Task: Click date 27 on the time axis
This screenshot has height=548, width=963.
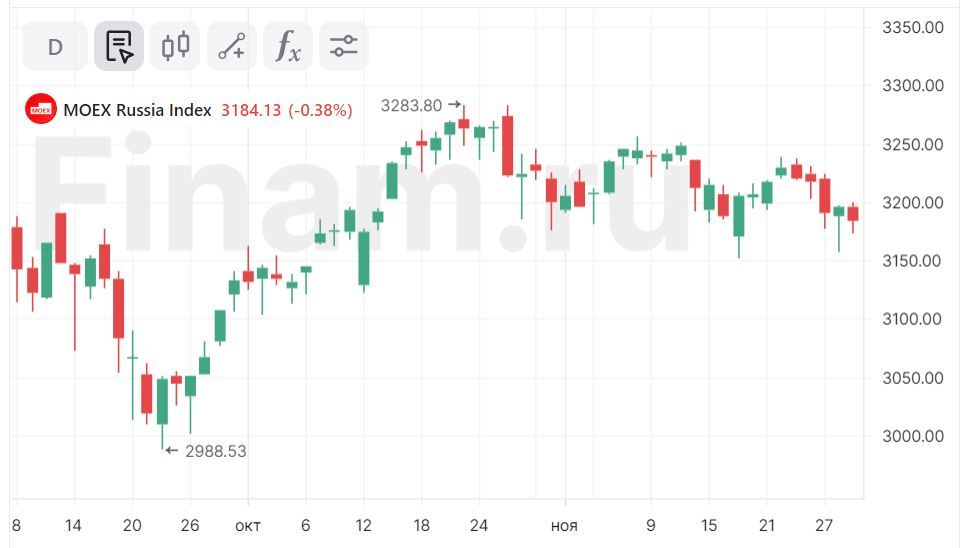Action: pyautogui.click(x=827, y=525)
